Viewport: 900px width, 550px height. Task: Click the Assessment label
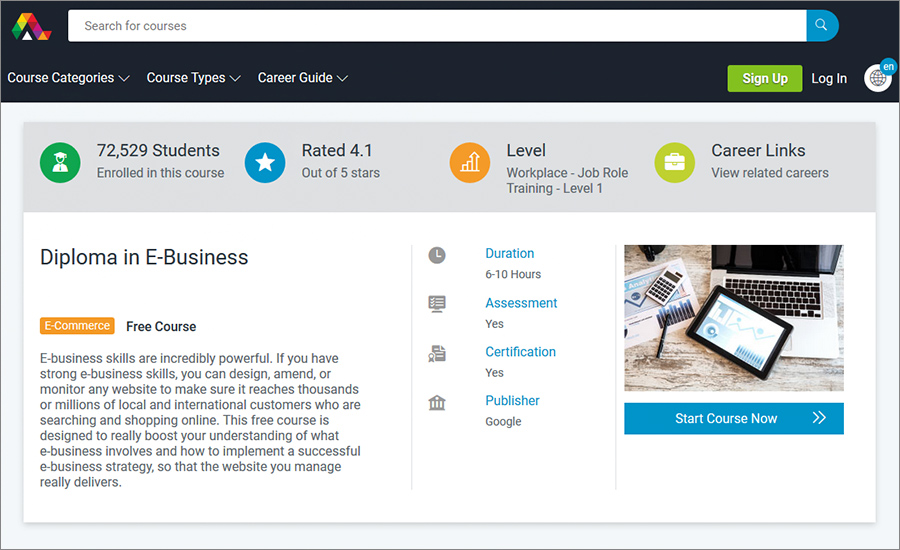[521, 303]
